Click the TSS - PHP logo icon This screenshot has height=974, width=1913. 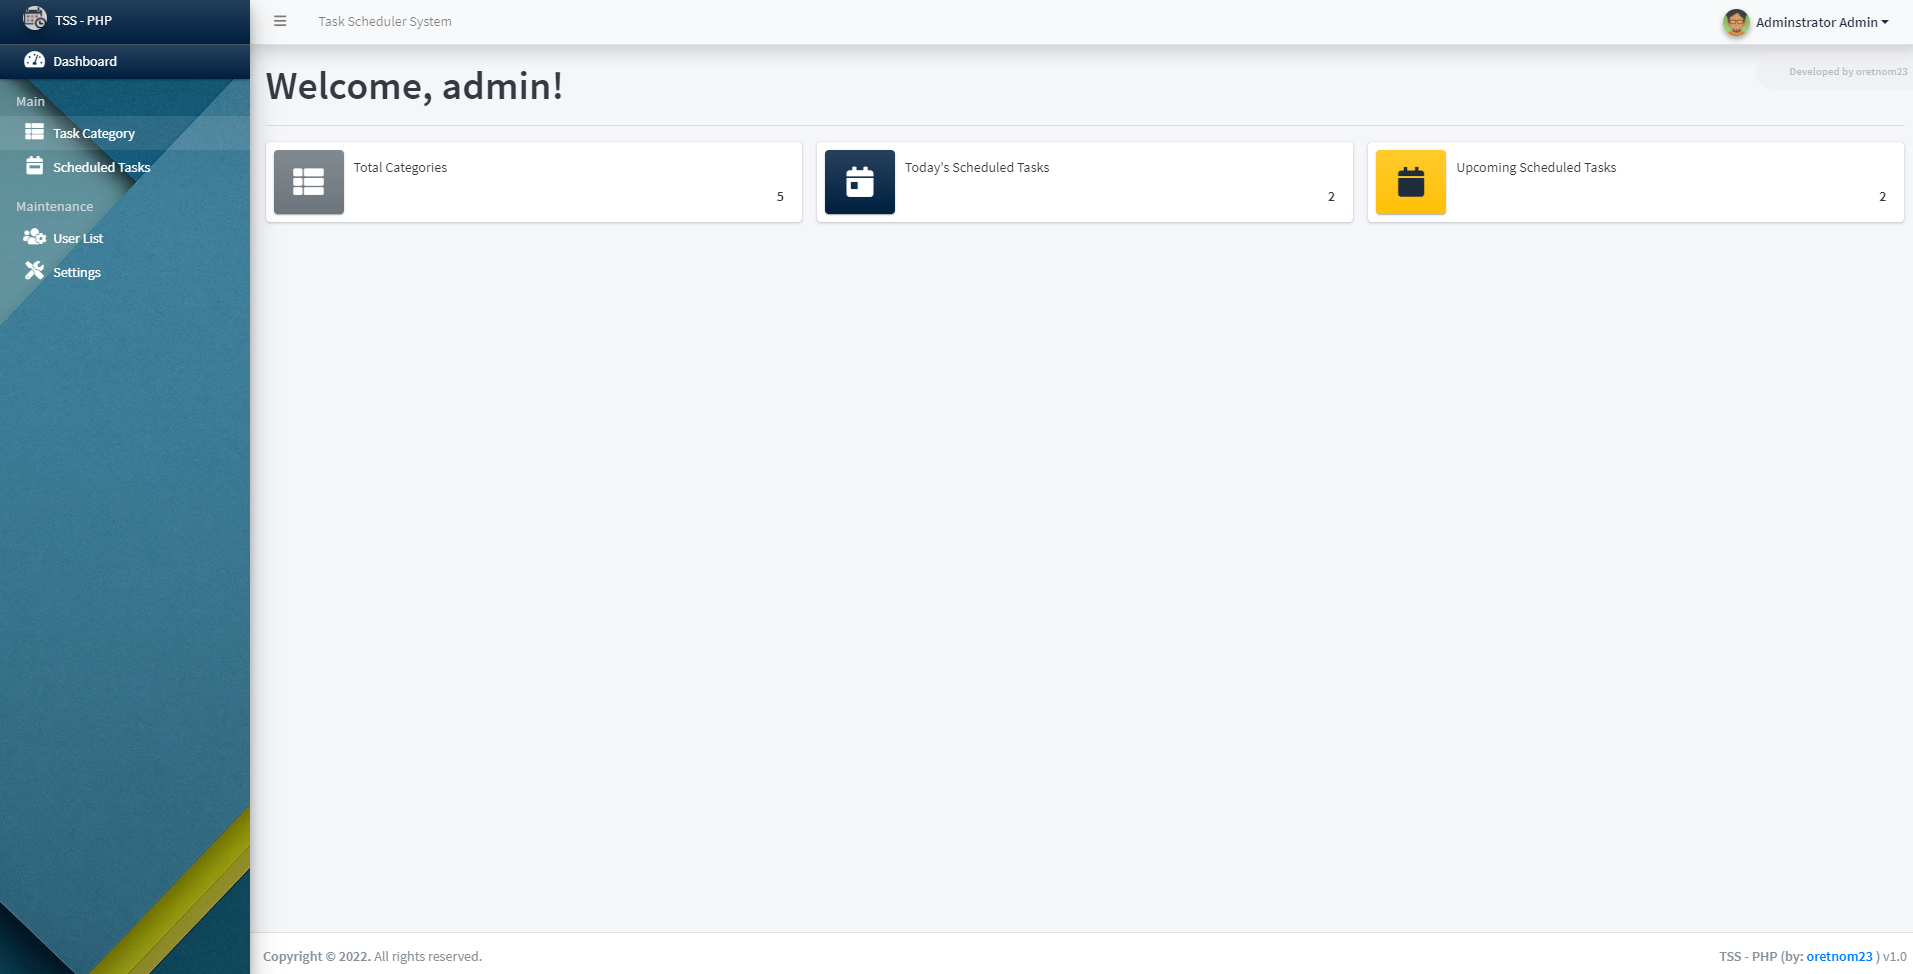click(x=35, y=18)
